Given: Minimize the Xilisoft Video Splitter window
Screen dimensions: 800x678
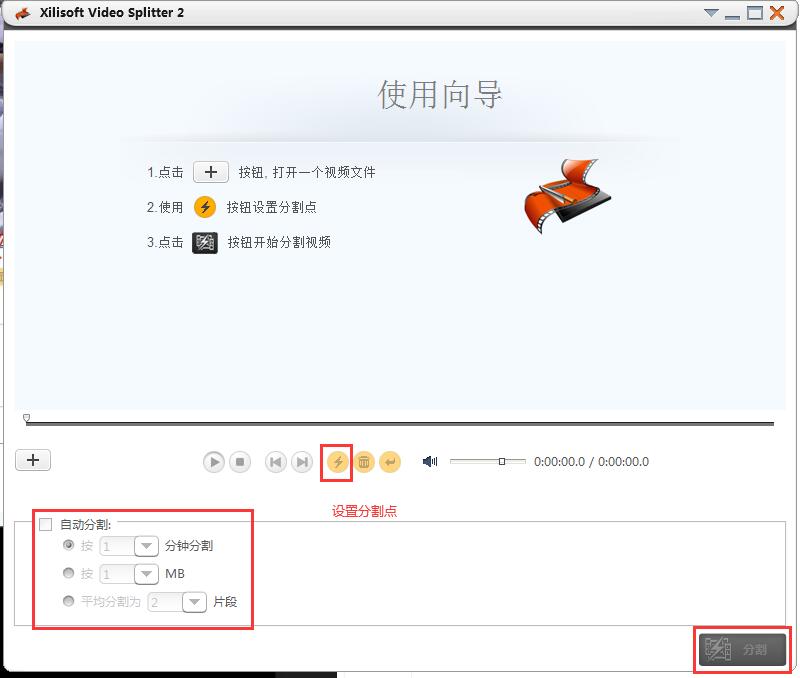Looking at the screenshot, I should [732, 17].
